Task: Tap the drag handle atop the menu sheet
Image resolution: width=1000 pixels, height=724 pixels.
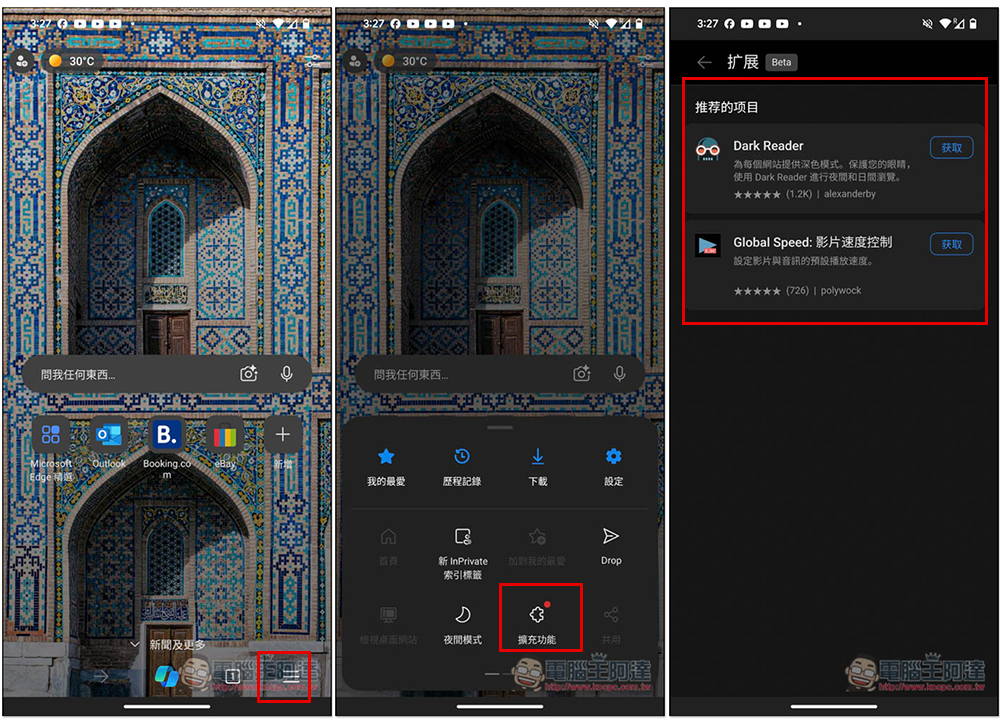Action: (x=500, y=427)
